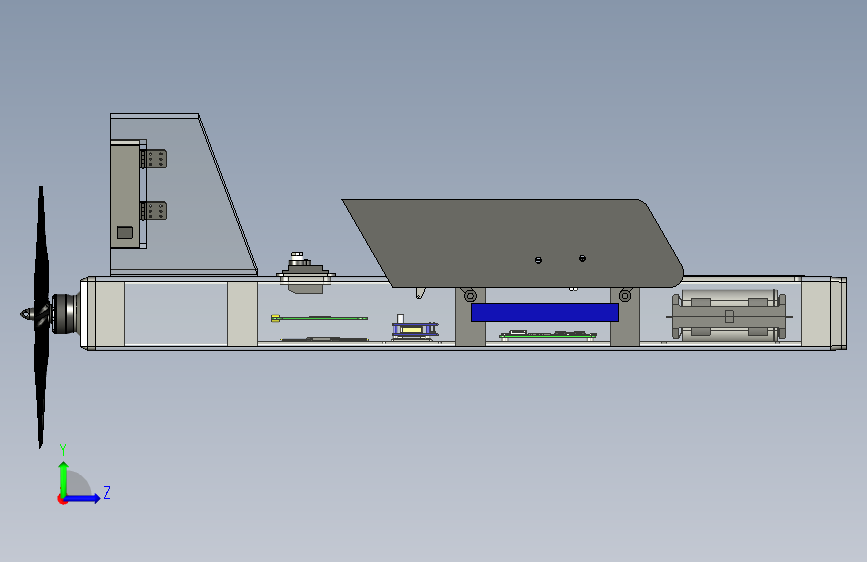Click the red origin dot of triad
This screenshot has width=867, height=562.
pos(62,499)
